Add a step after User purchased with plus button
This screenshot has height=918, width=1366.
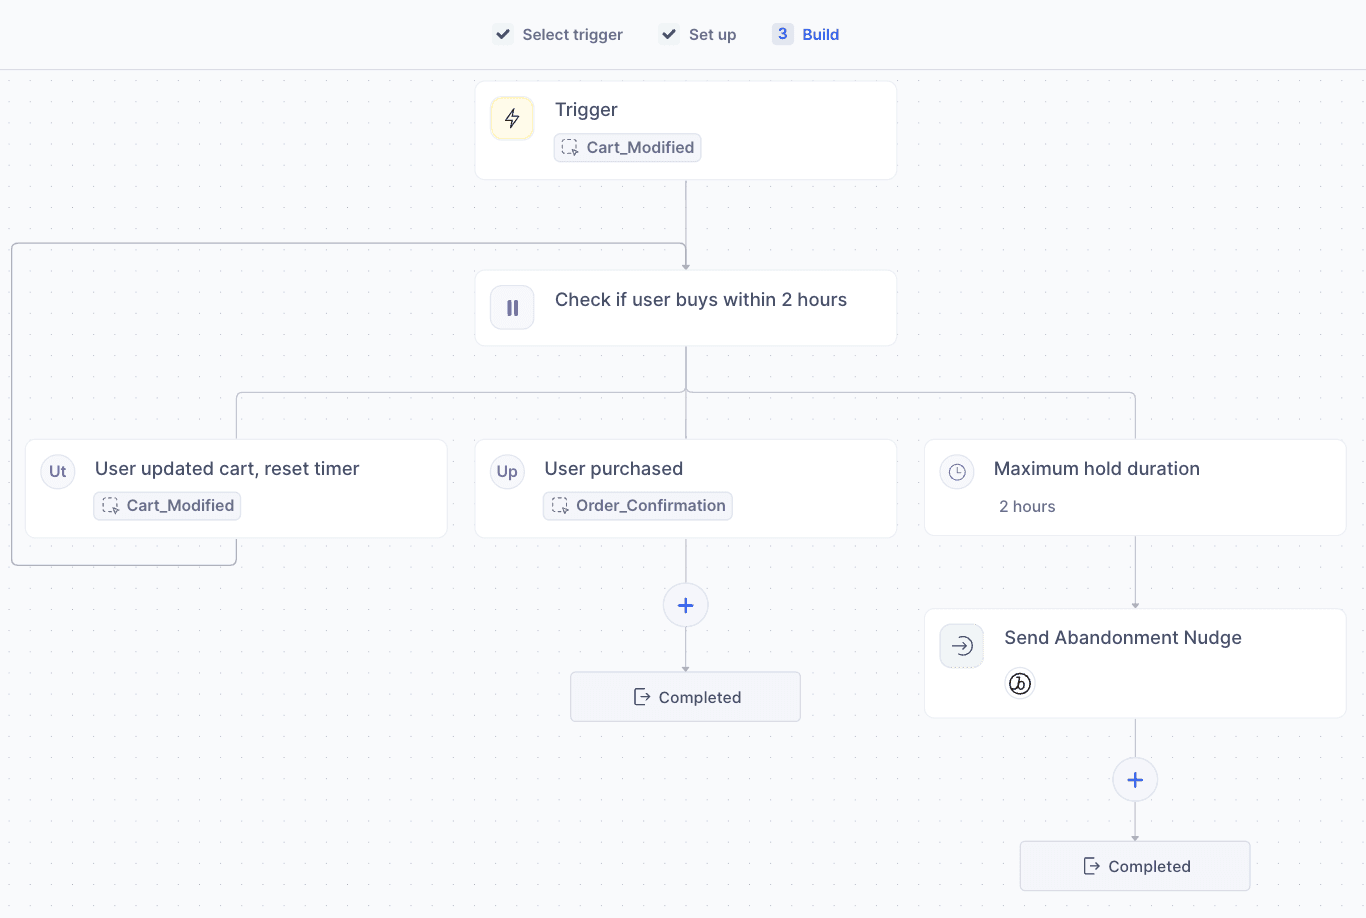(685, 604)
